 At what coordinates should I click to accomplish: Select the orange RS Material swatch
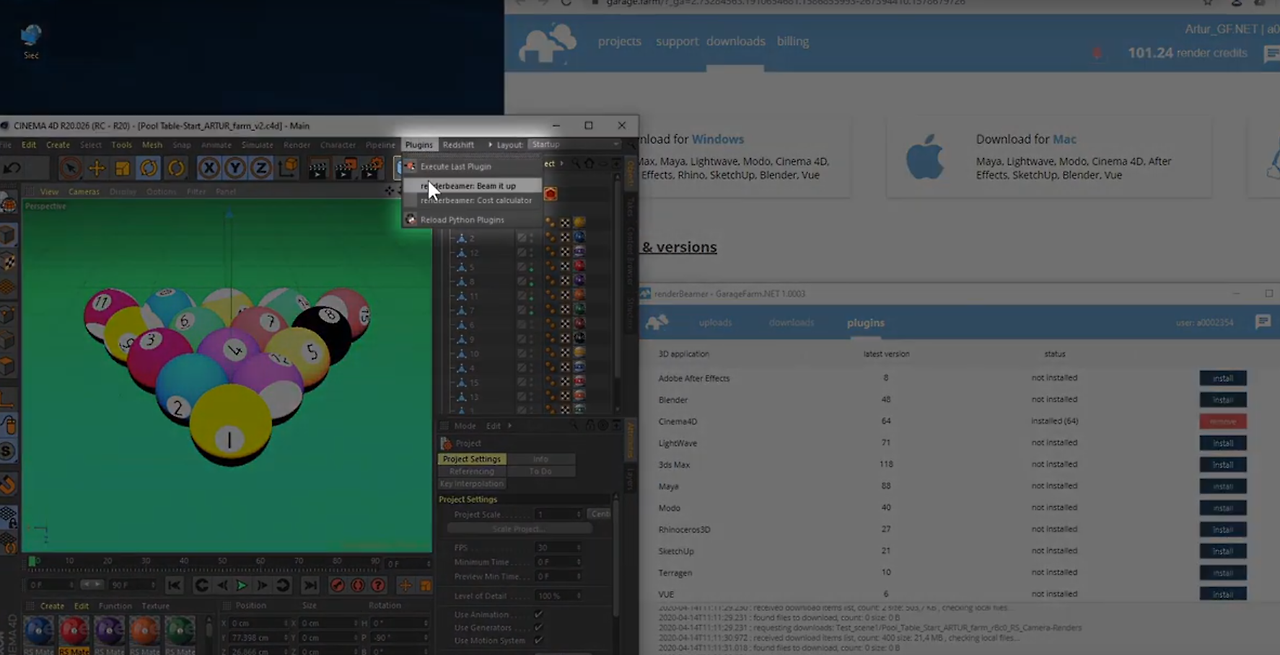[x=144, y=631]
